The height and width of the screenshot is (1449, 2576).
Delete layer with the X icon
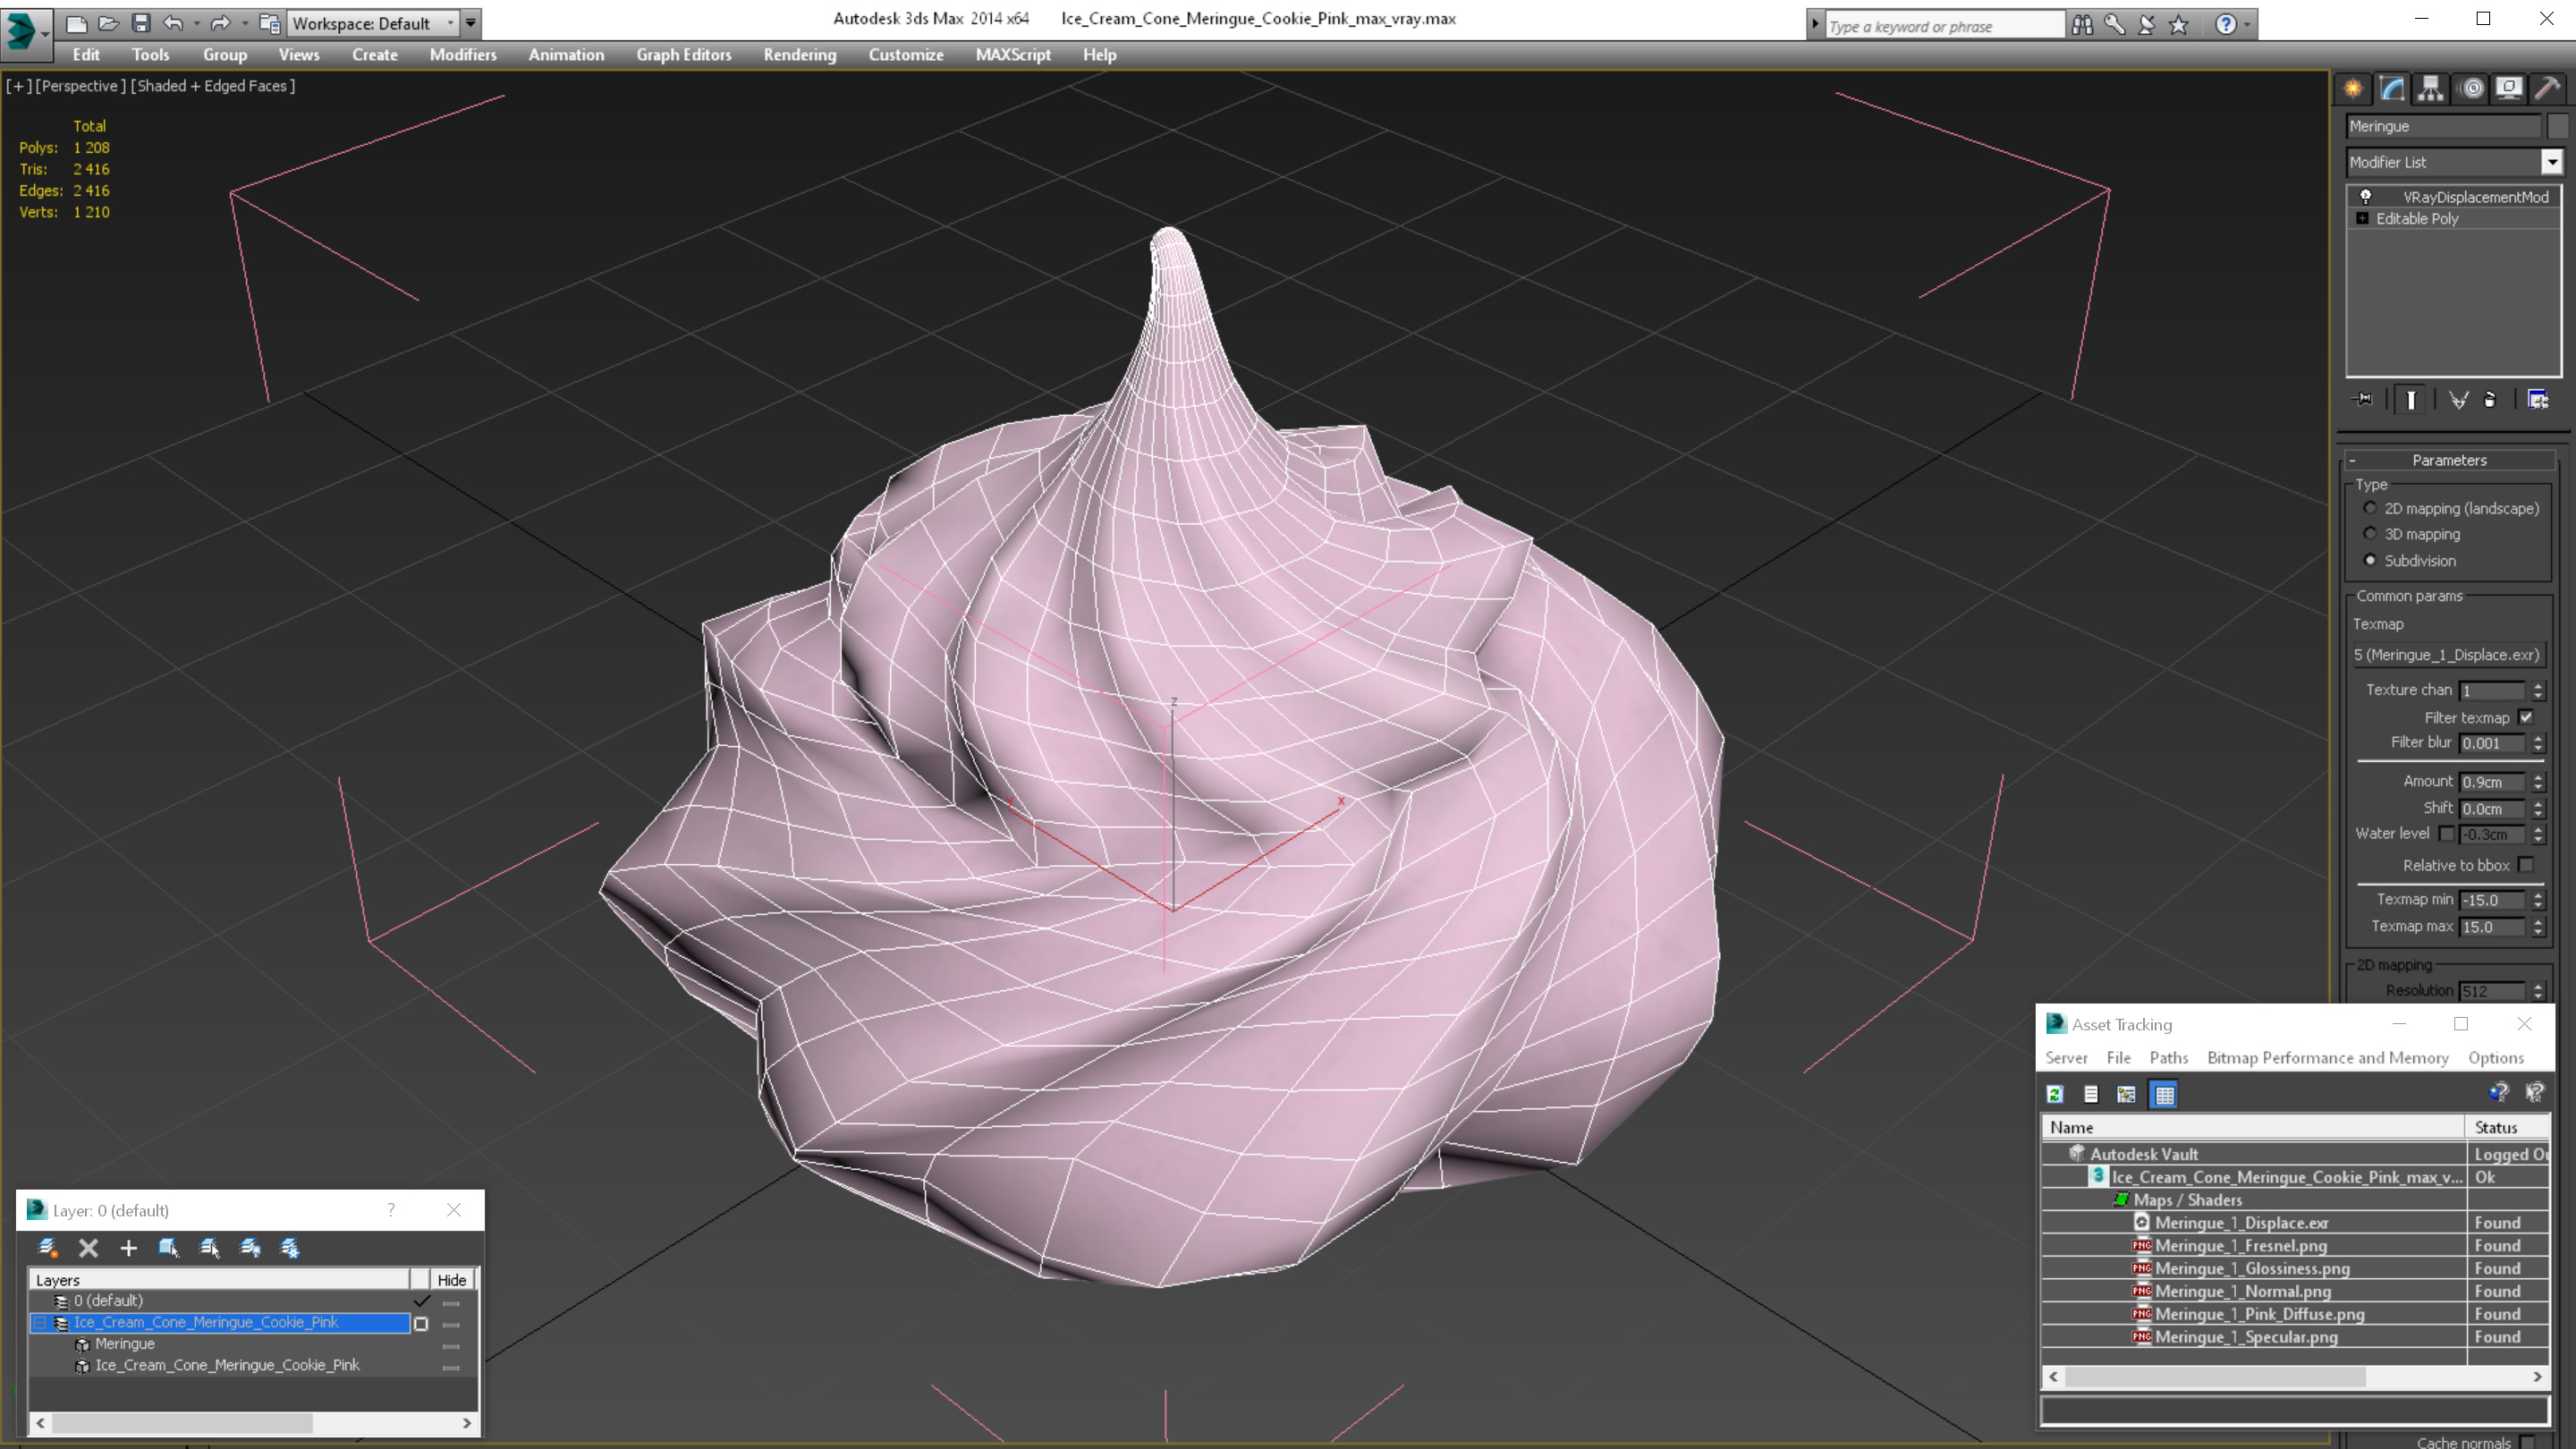click(x=88, y=1247)
